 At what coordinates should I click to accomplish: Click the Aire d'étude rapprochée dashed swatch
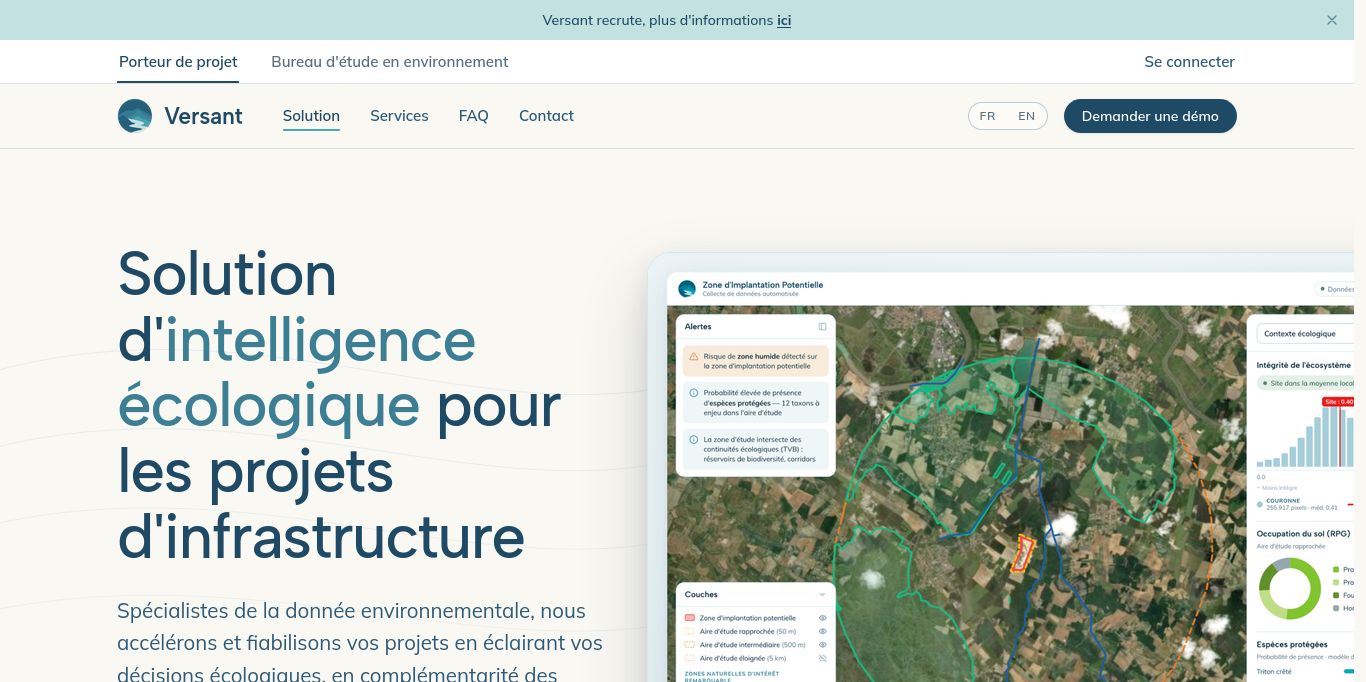(x=689, y=632)
